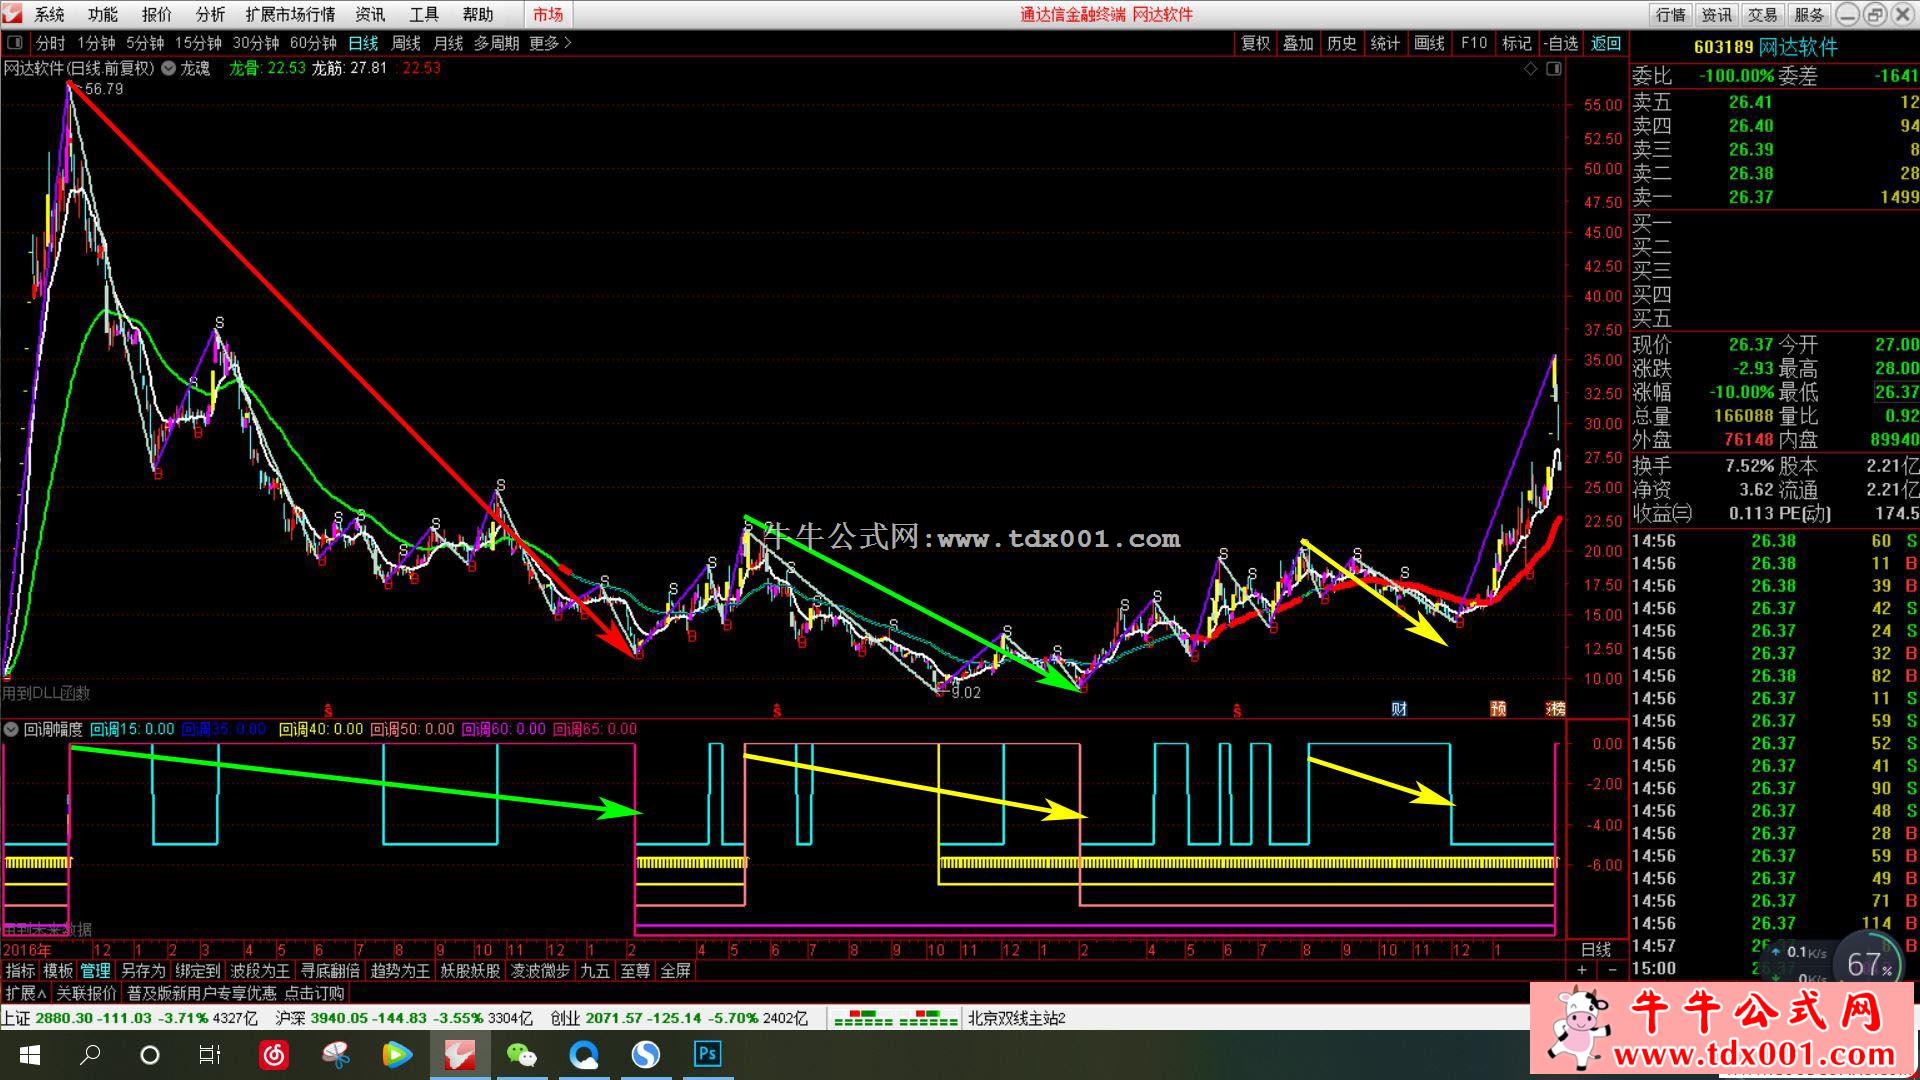Screen dimensions: 1920x1080
Task: Click 叠加 overlay toolbar button
Action: tap(1298, 43)
